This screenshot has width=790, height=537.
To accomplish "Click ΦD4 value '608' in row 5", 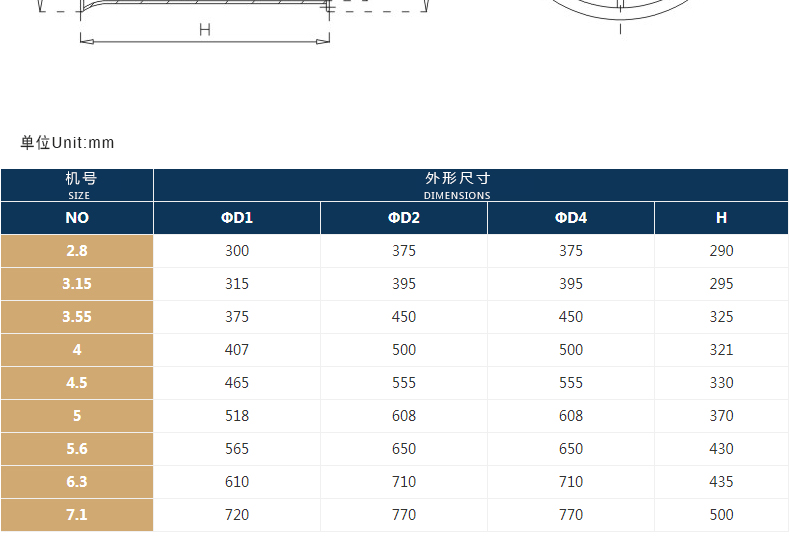I will (571, 416).
